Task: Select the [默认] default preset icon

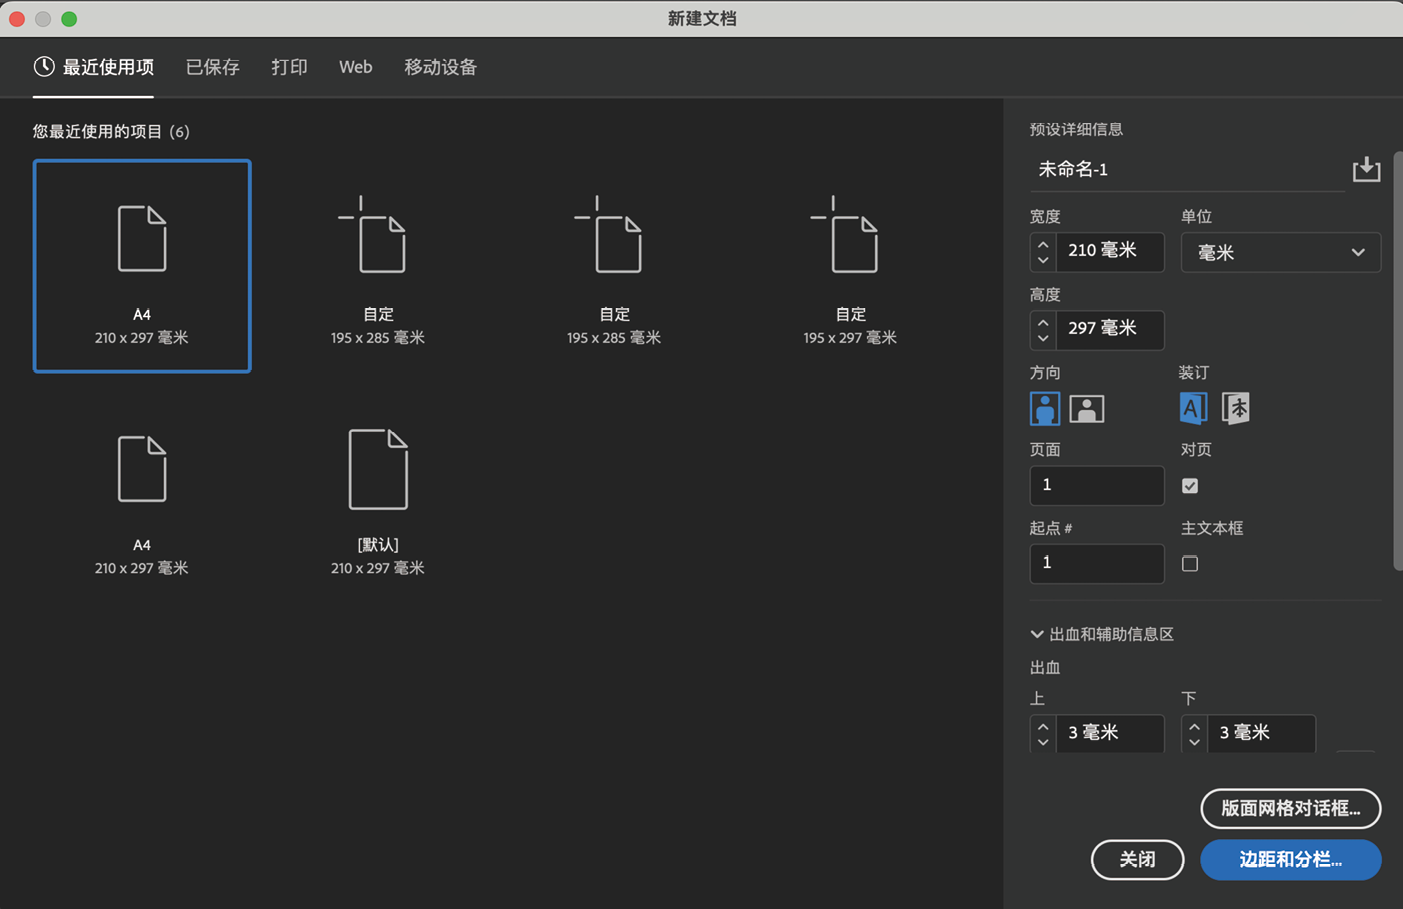Action: (377, 470)
